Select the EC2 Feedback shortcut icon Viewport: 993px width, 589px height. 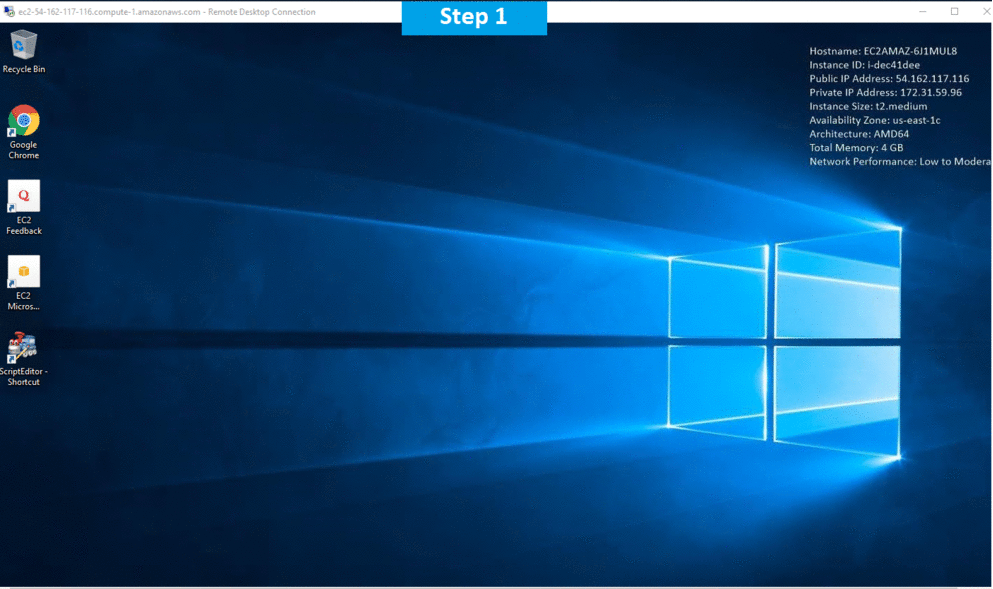pyautogui.click(x=24, y=197)
